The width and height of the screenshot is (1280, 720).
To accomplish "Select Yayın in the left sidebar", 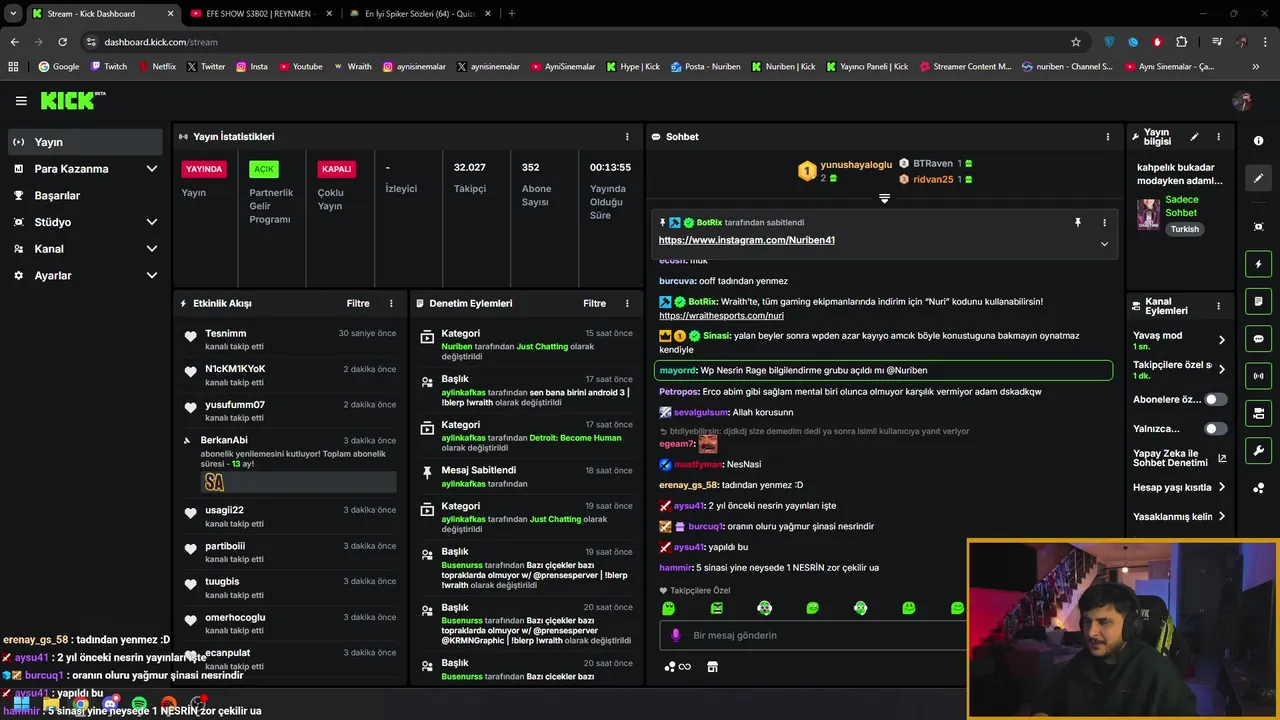I will coord(85,142).
